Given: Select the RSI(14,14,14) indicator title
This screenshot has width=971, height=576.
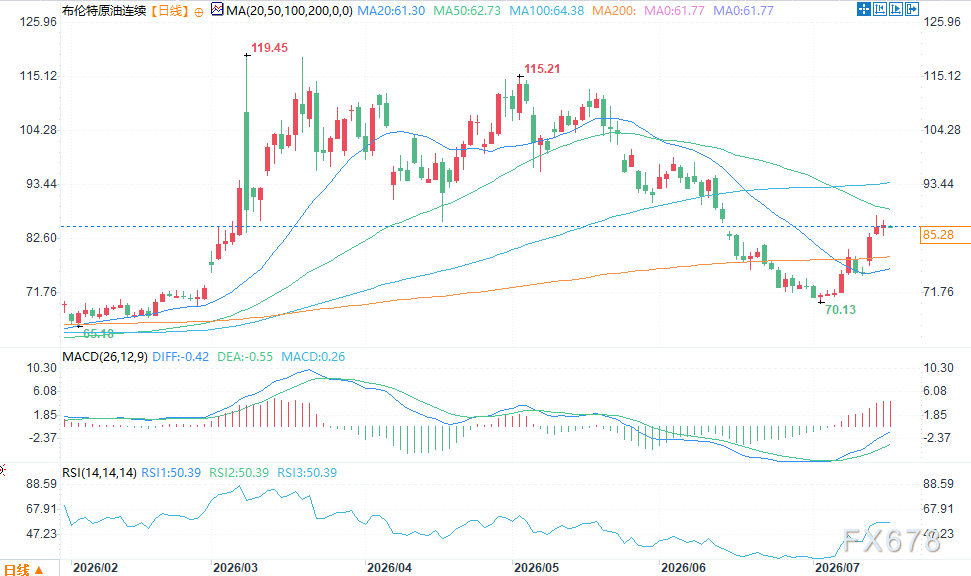Looking at the screenshot, I should tap(99, 473).
